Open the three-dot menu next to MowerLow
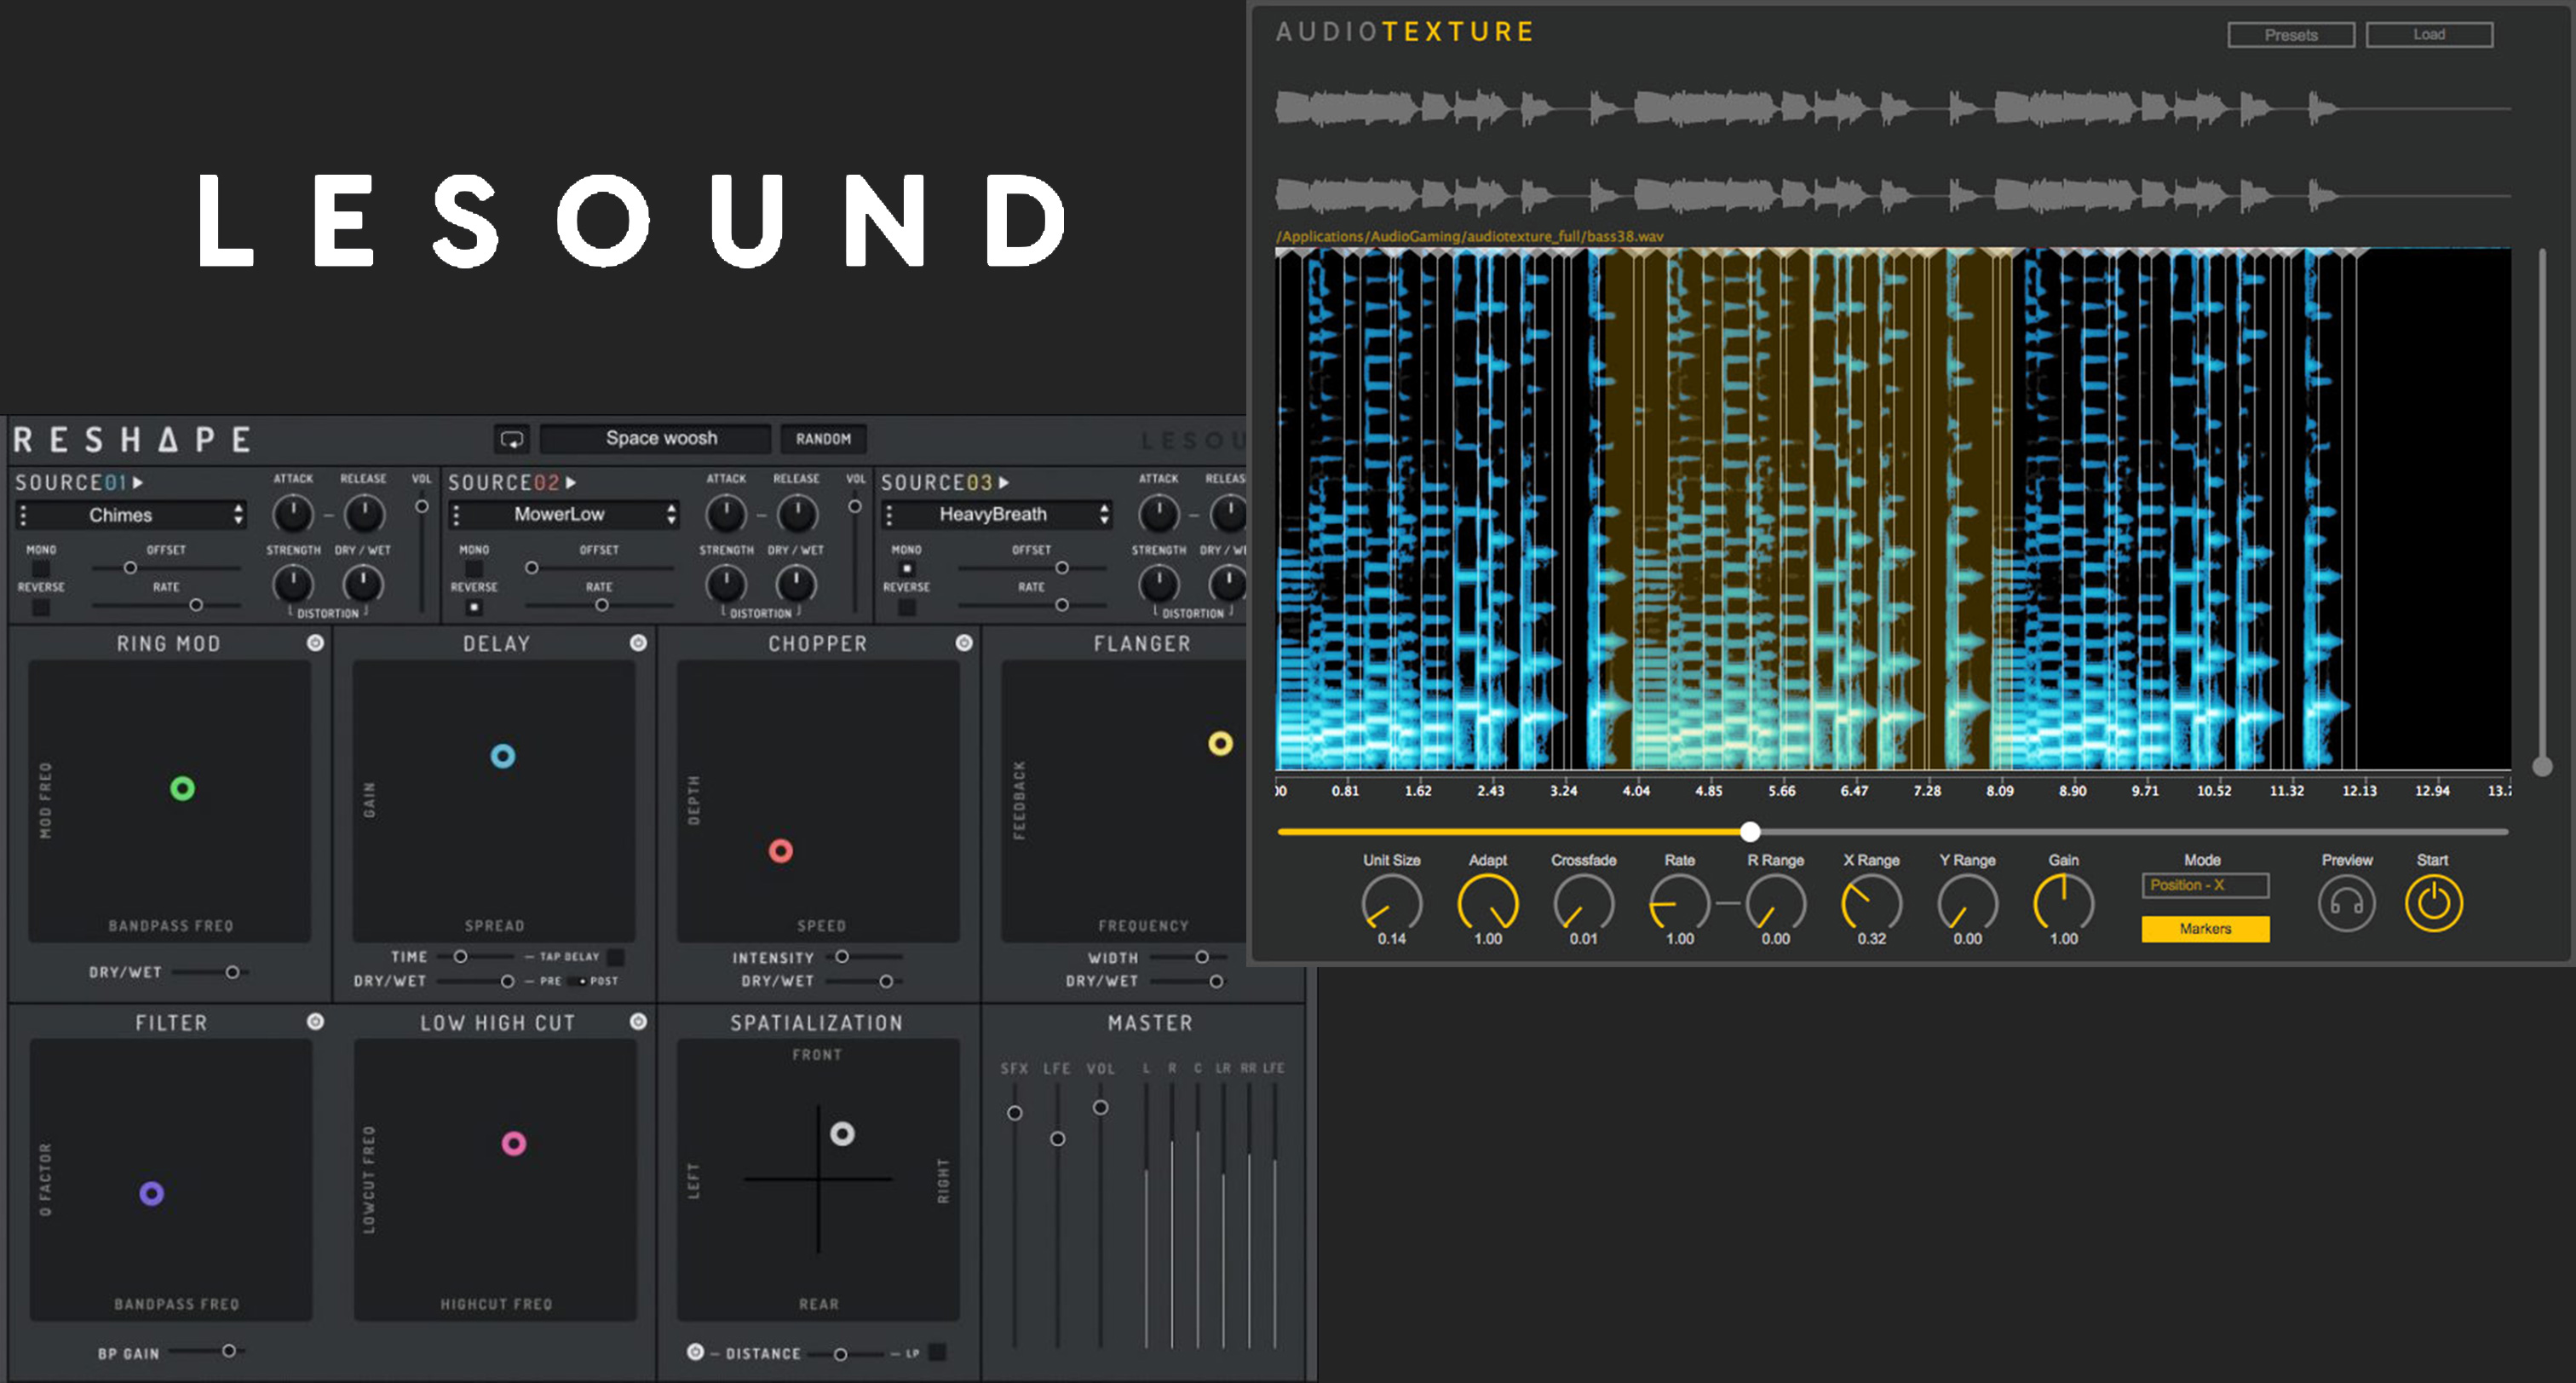The height and width of the screenshot is (1383, 2576). [x=457, y=515]
